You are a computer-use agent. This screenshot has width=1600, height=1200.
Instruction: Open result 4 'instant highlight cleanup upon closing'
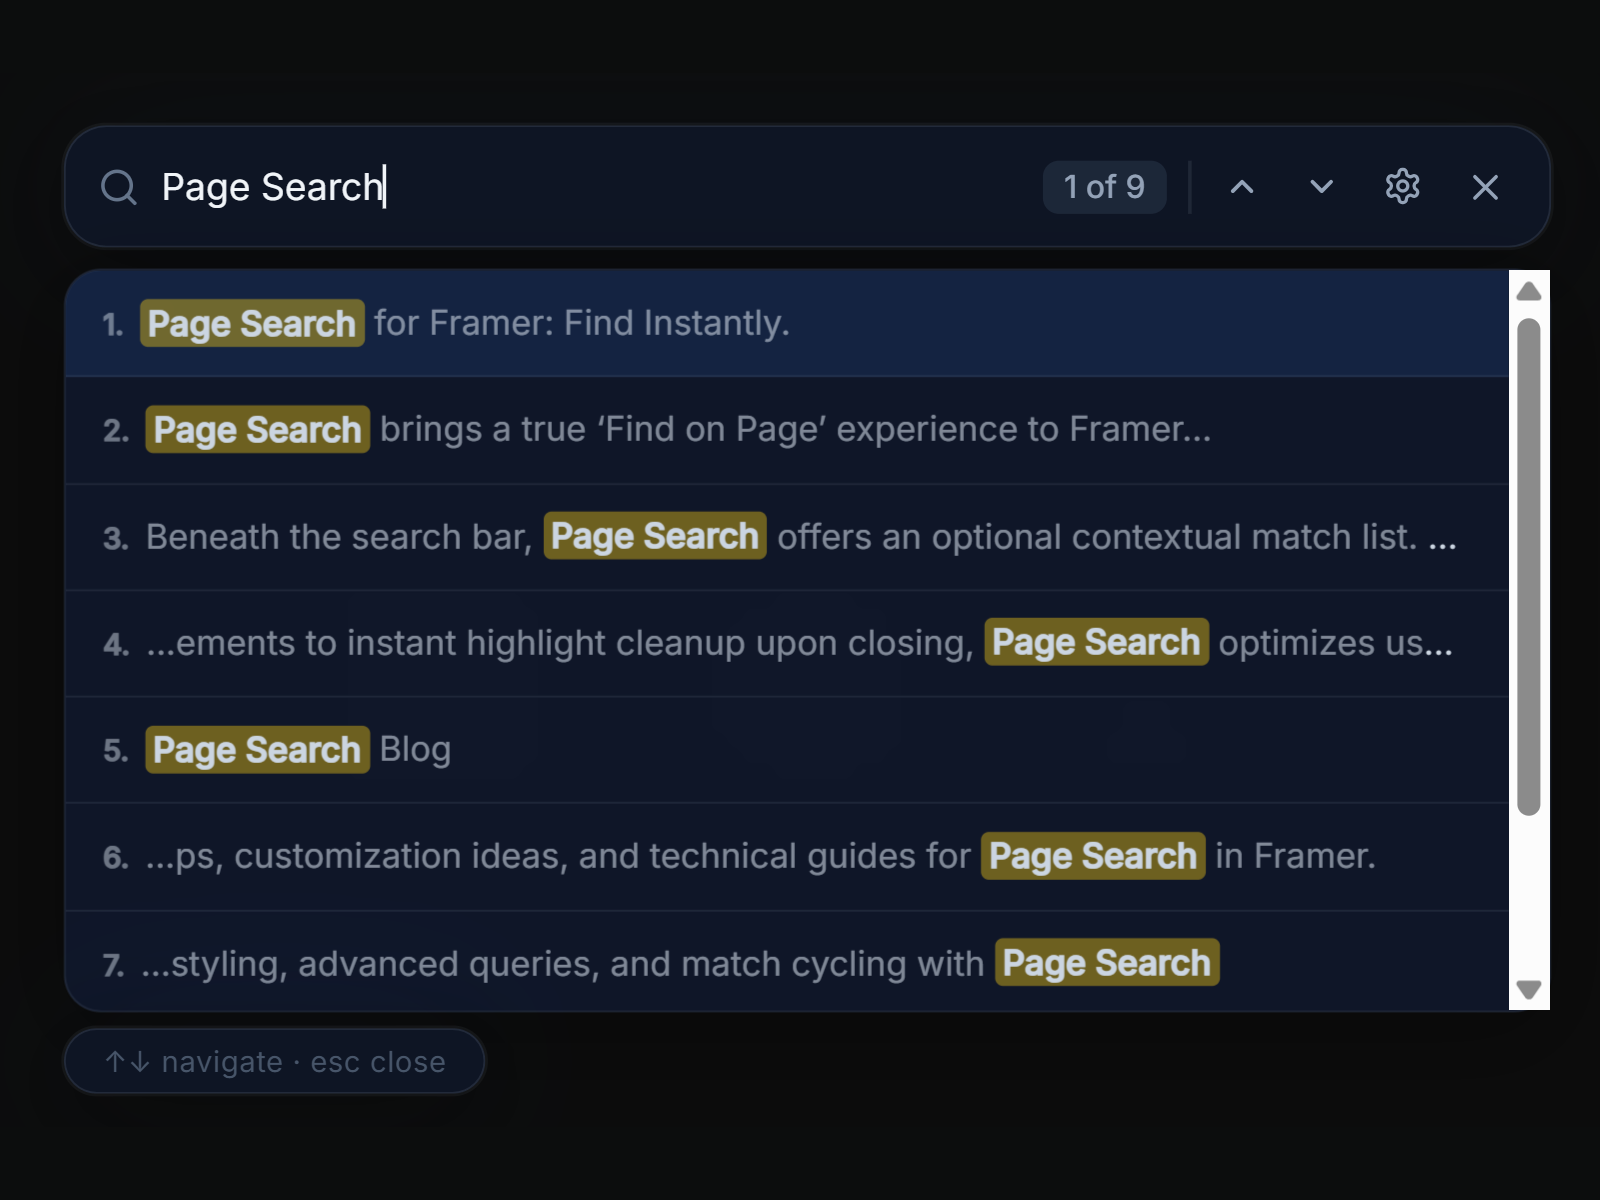(x=787, y=643)
